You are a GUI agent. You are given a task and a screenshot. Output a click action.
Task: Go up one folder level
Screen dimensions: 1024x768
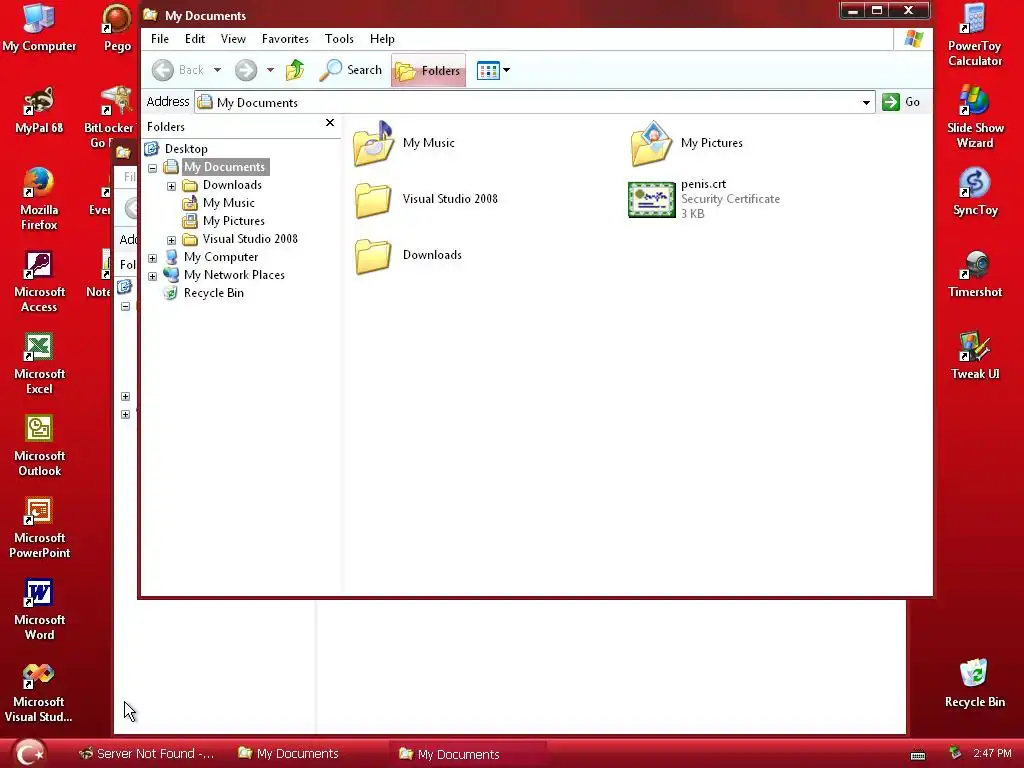pos(295,70)
